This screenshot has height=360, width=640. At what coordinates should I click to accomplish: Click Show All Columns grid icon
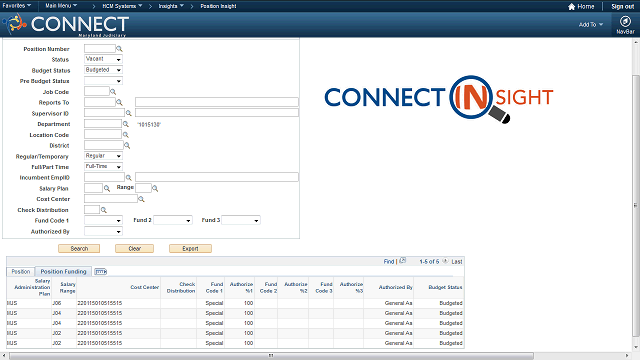click(x=100, y=271)
